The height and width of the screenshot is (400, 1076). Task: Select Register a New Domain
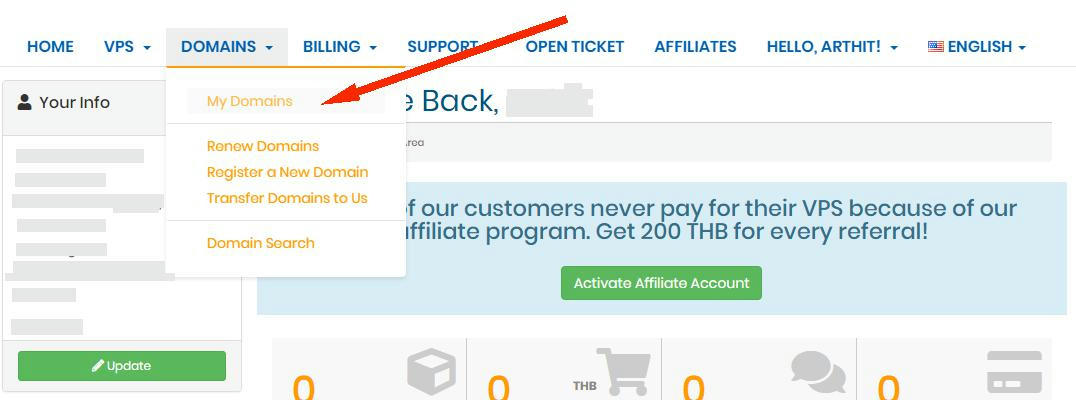pos(288,172)
